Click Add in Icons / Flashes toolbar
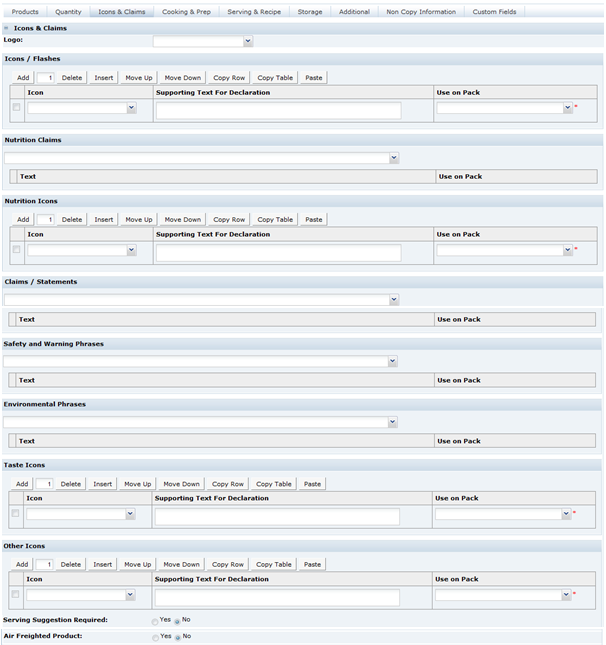Image resolution: width=606 pixels, height=645 pixels. tap(23, 78)
